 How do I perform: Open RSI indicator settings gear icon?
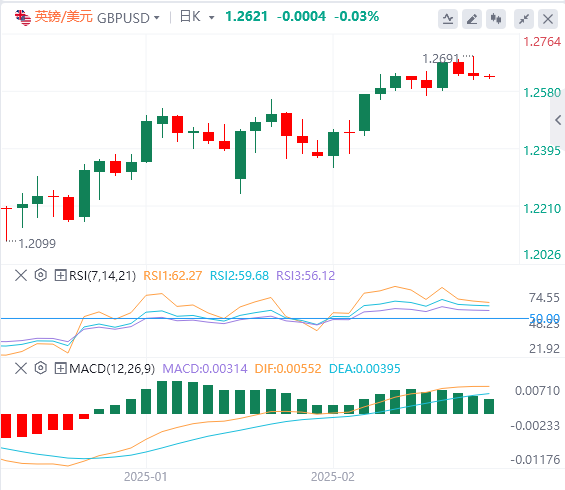click(x=41, y=275)
